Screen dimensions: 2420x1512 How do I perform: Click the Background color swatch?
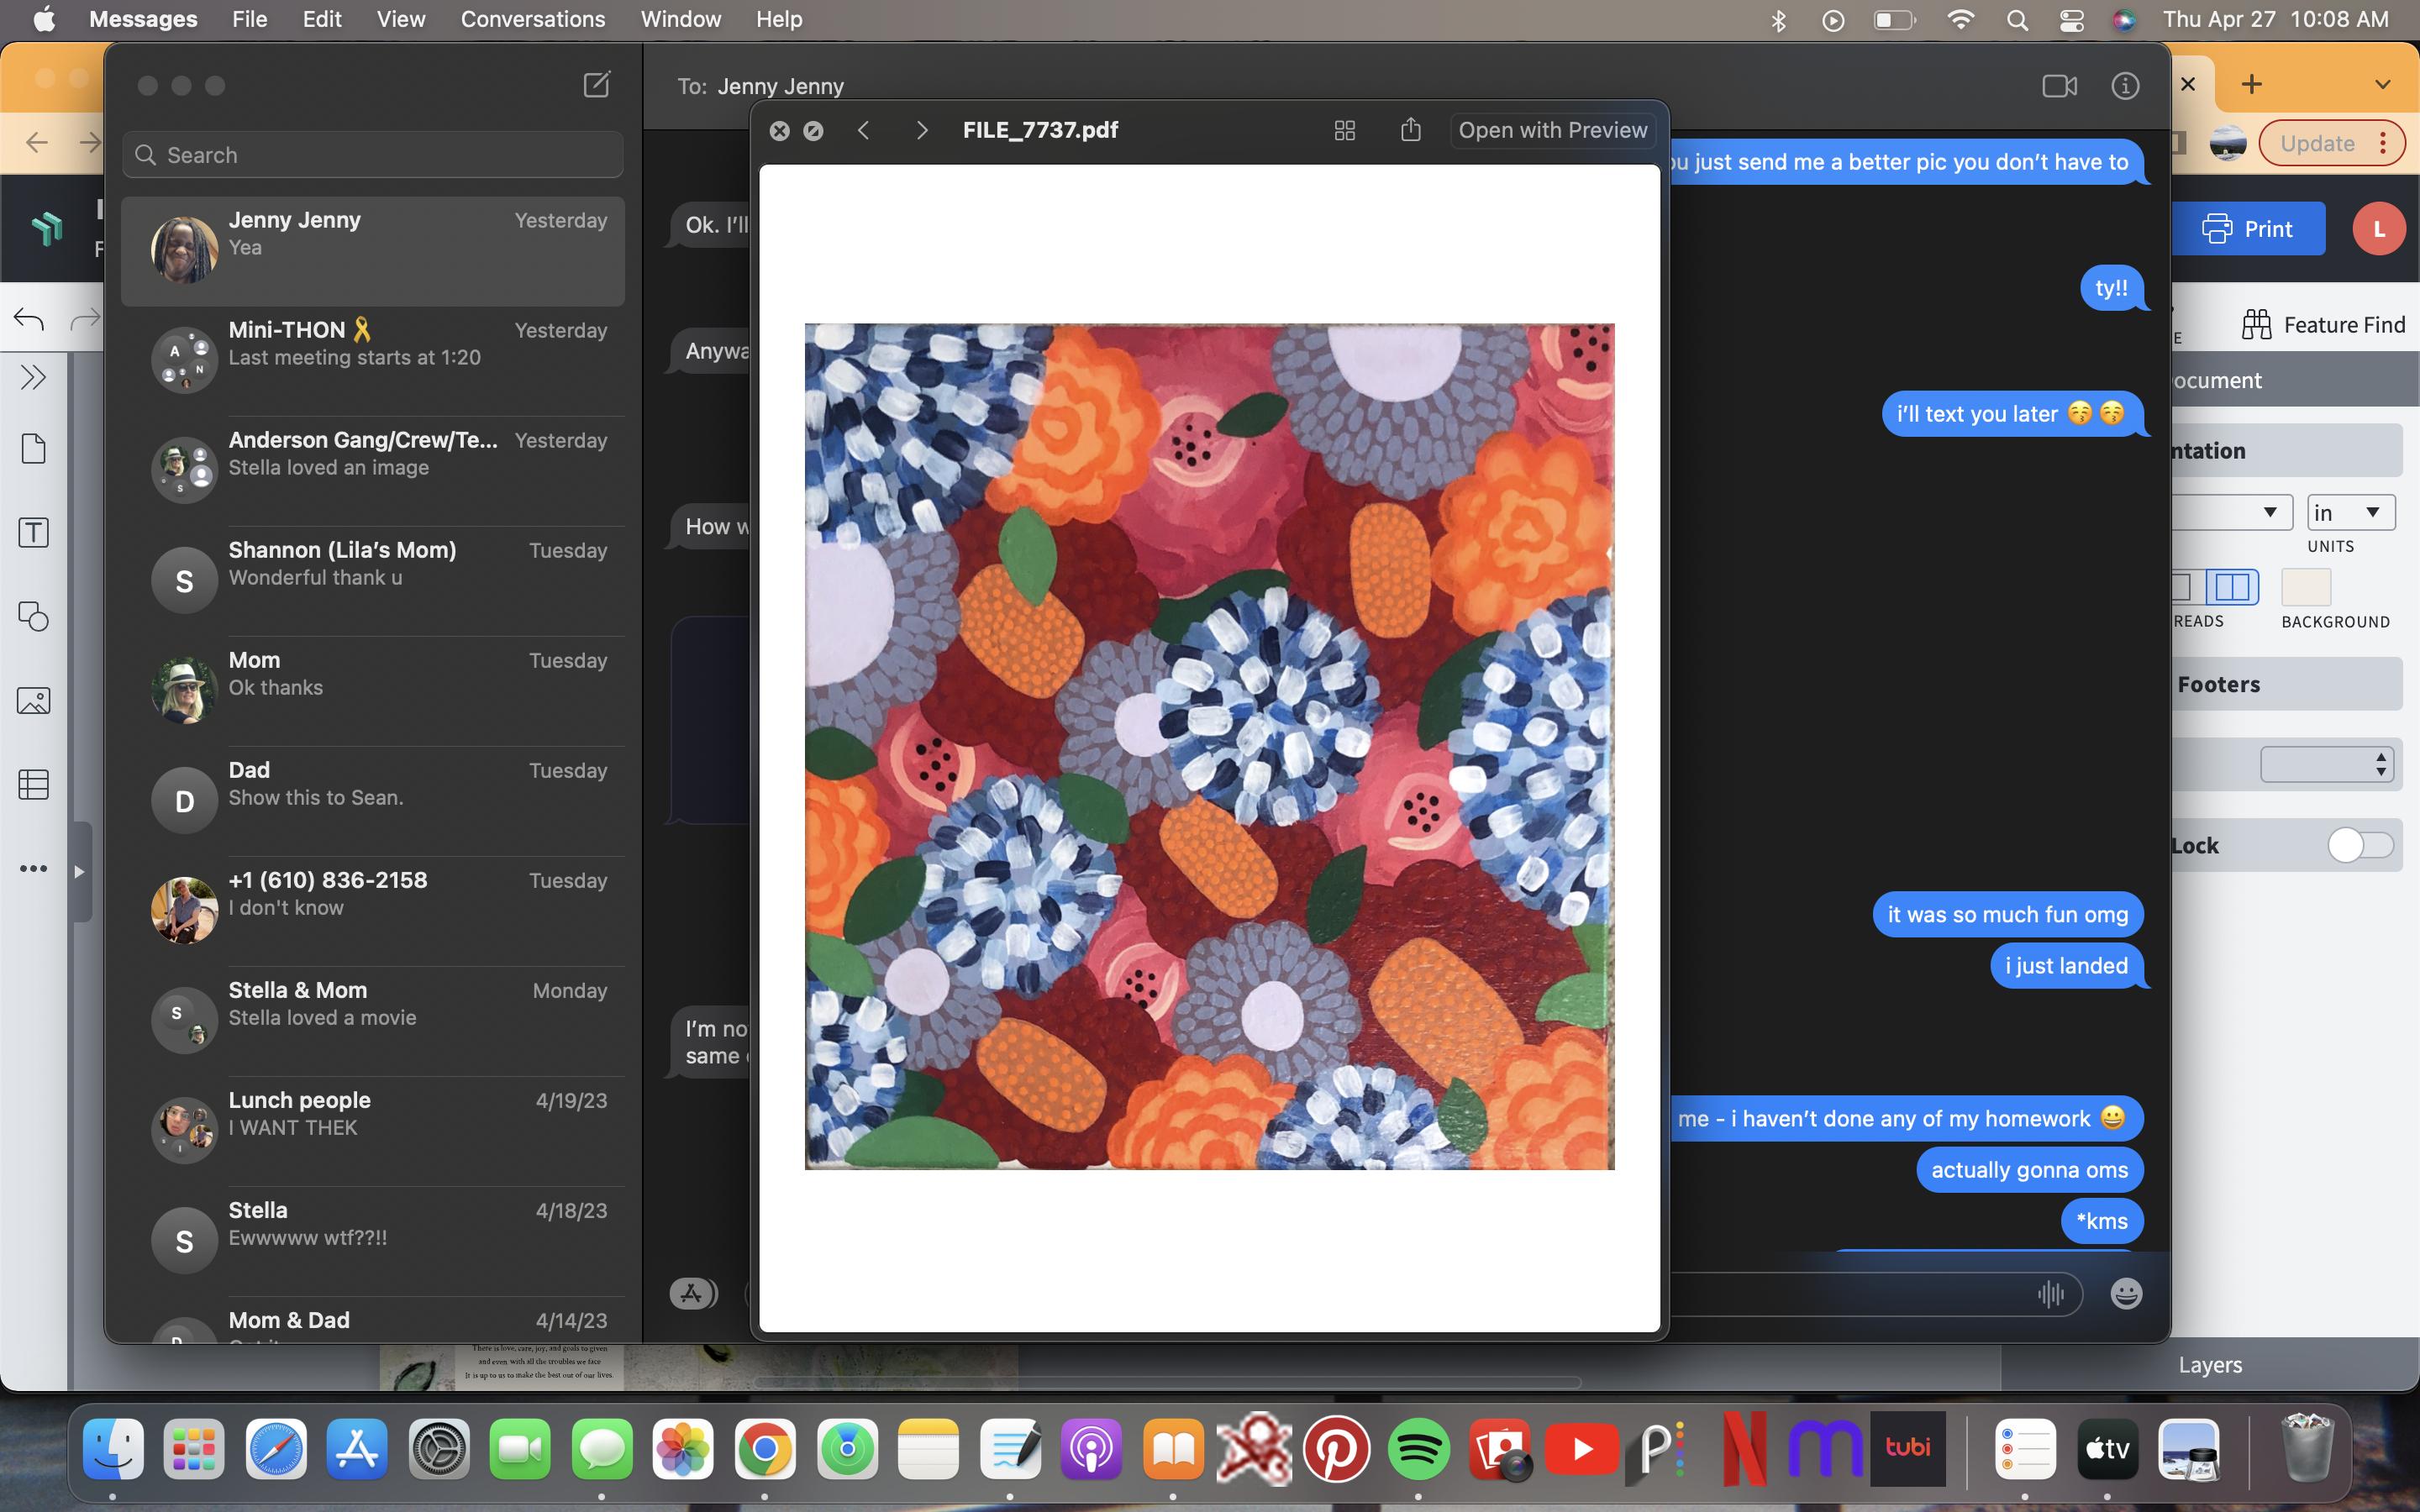coord(2305,587)
